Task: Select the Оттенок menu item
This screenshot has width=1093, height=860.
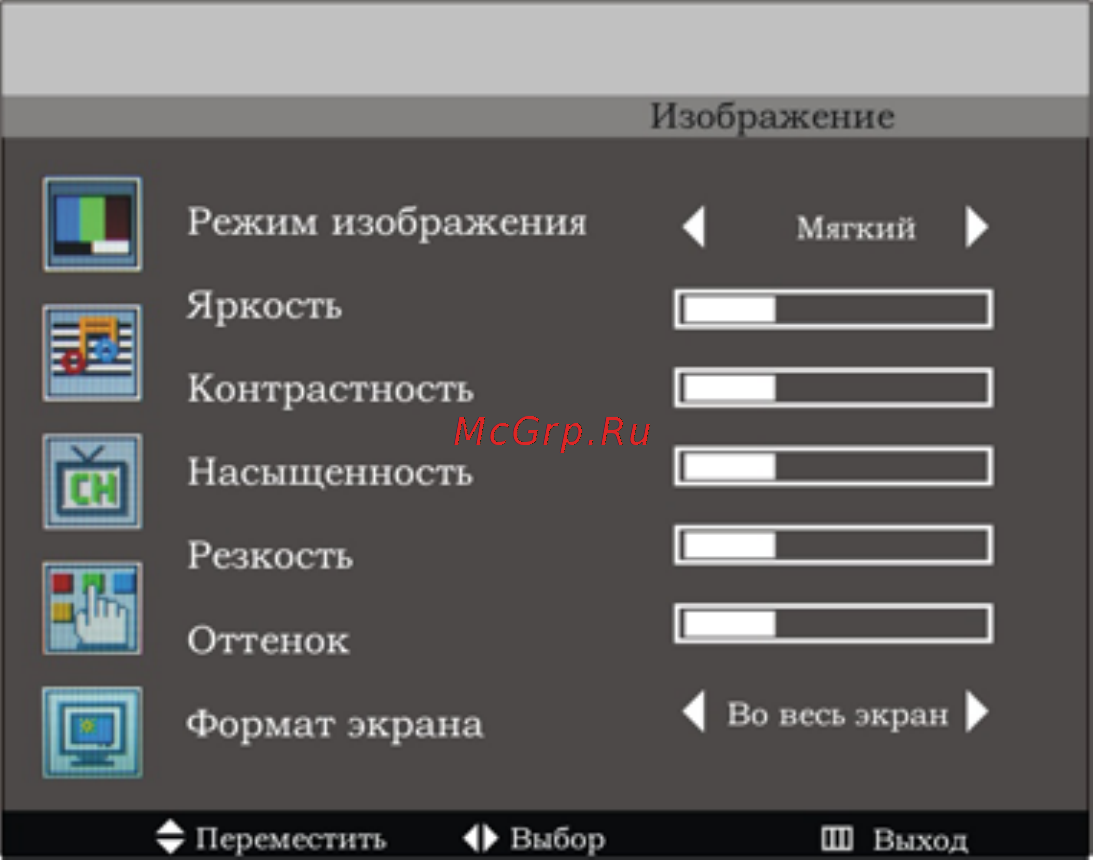Action: [x=268, y=640]
